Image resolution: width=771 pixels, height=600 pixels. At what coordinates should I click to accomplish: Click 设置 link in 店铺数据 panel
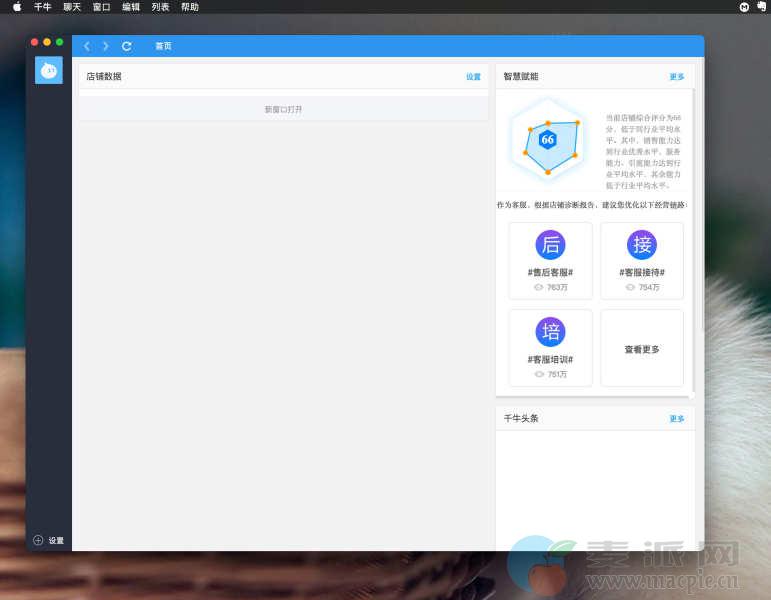[473, 77]
